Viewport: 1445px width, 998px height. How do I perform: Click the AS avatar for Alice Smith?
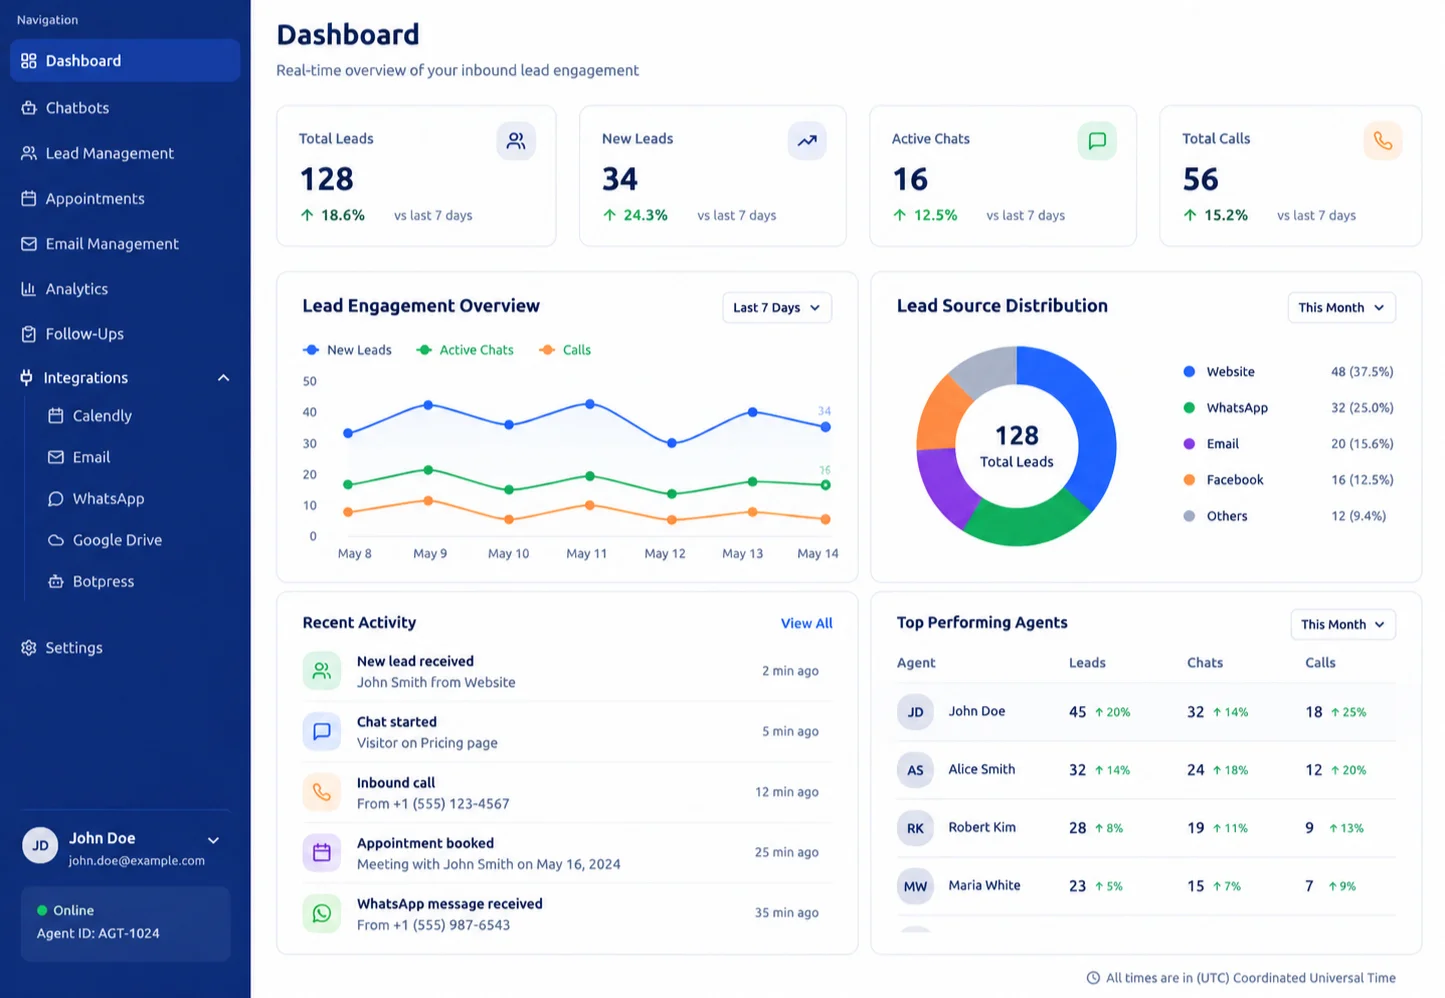pos(915,770)
